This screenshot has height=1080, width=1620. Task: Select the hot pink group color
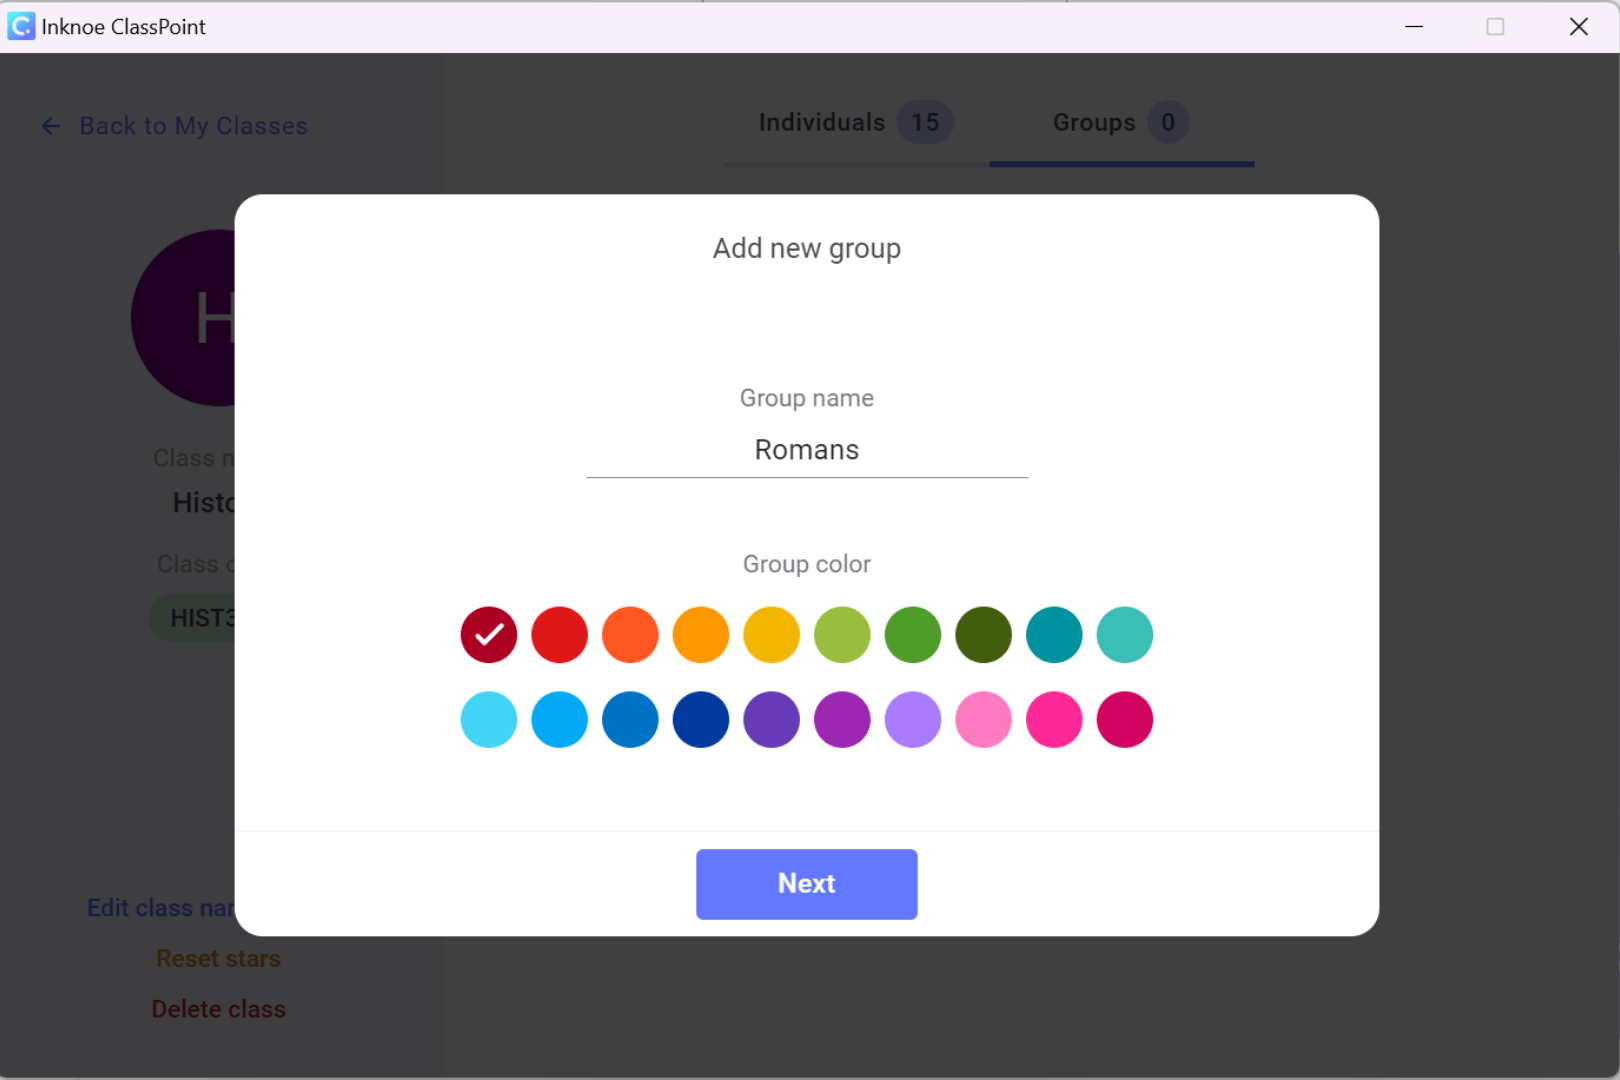tap(1054, 720)
